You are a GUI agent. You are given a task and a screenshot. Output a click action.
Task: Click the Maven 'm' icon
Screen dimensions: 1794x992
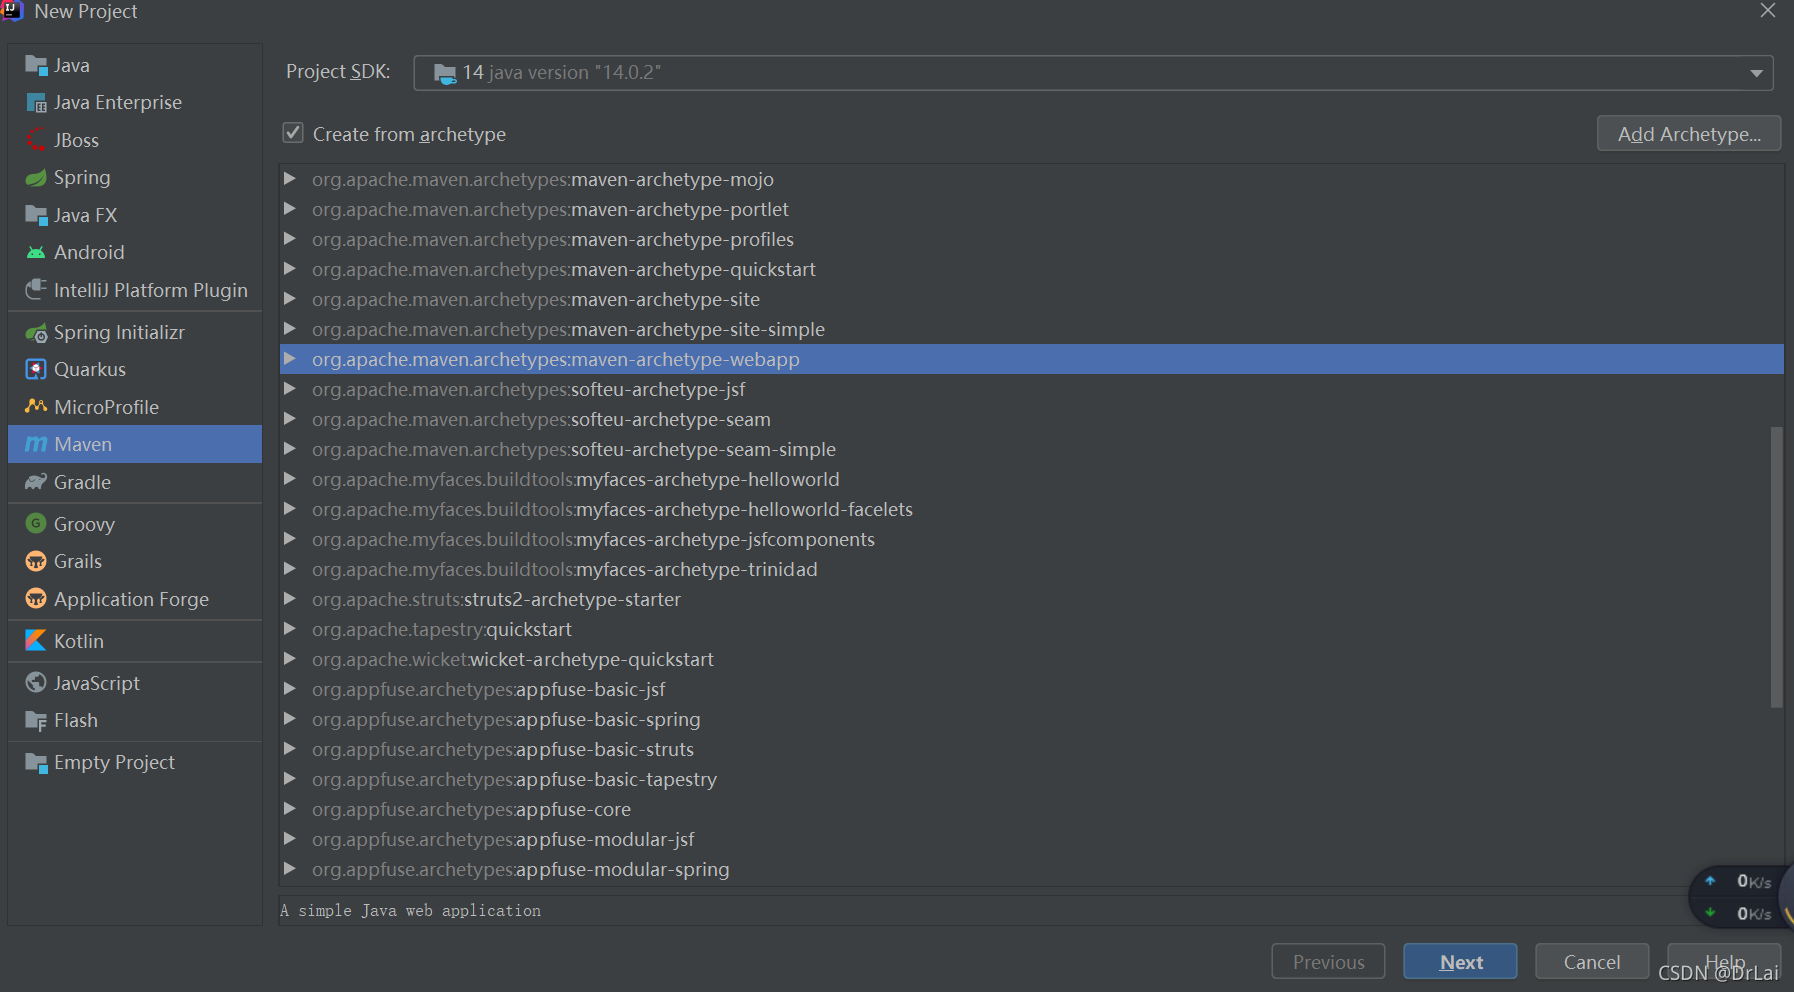tap(36, 444)
